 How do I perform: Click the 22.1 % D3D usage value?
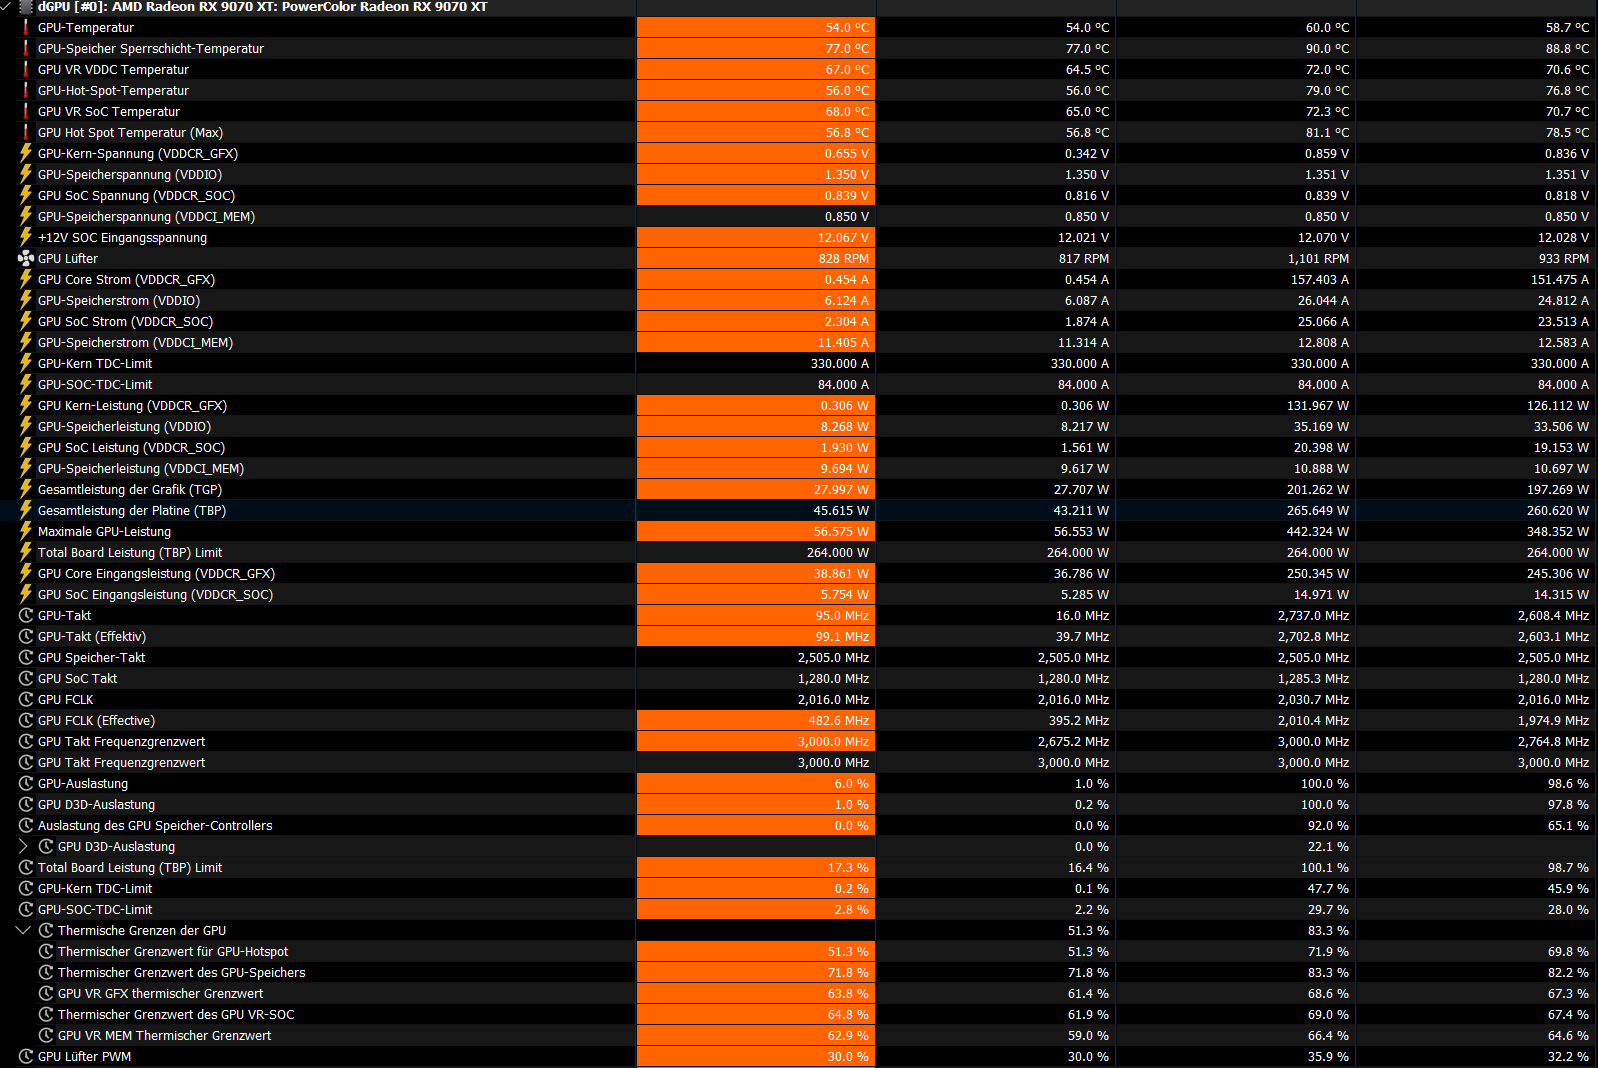(1328, 846)
